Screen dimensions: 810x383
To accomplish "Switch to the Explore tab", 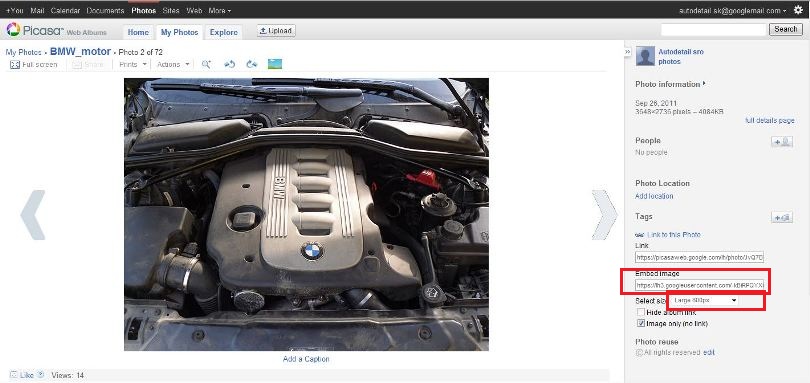I will click(224, 32).
